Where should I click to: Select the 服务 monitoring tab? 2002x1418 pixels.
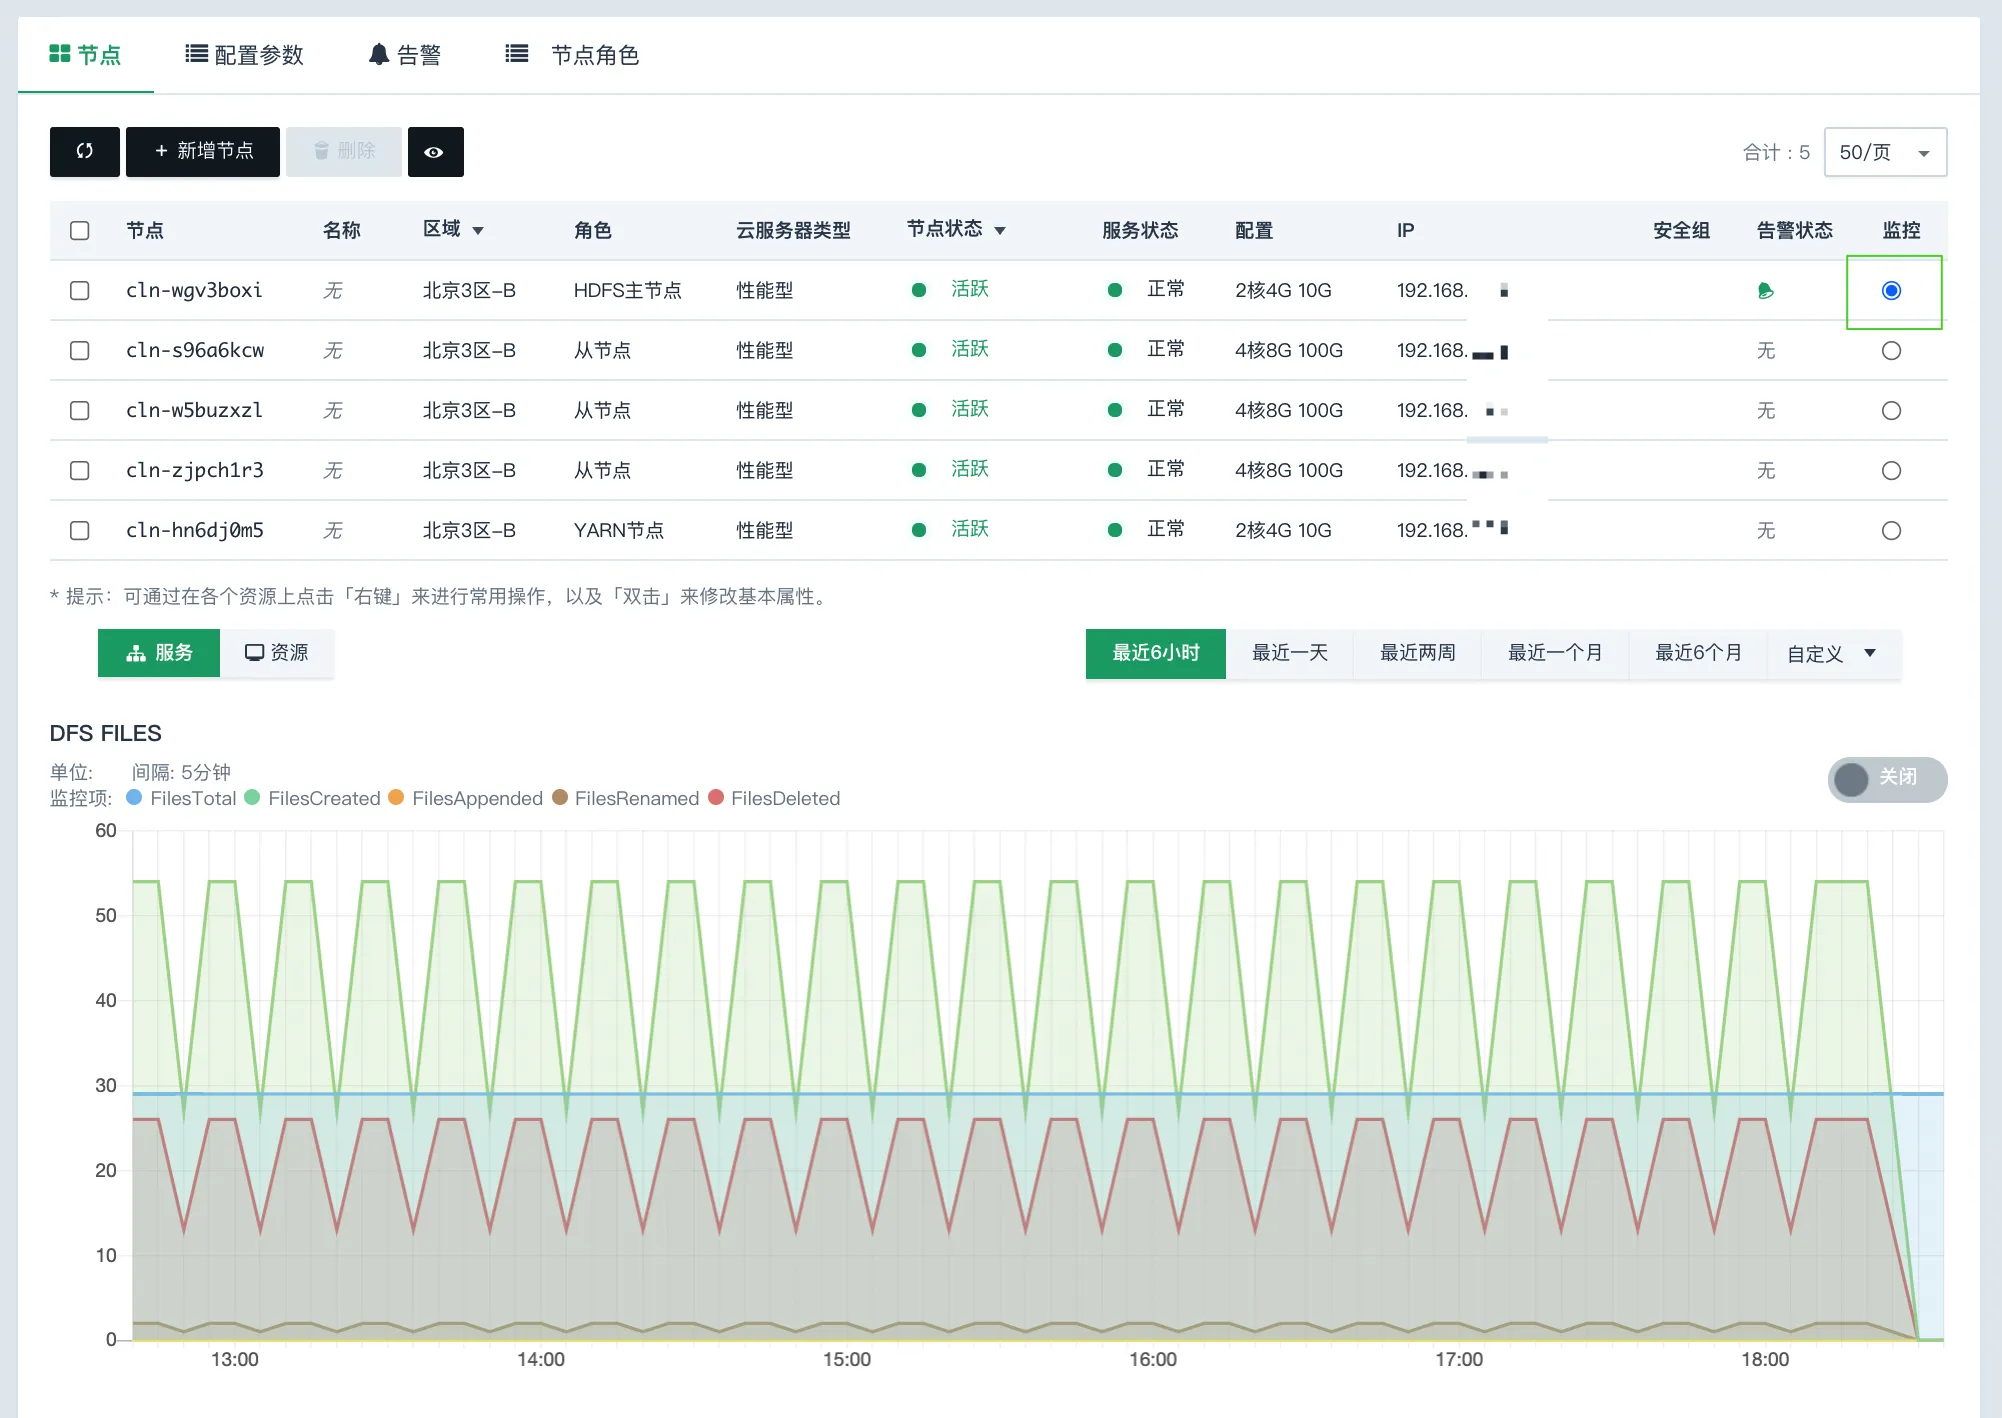point(159,653)
